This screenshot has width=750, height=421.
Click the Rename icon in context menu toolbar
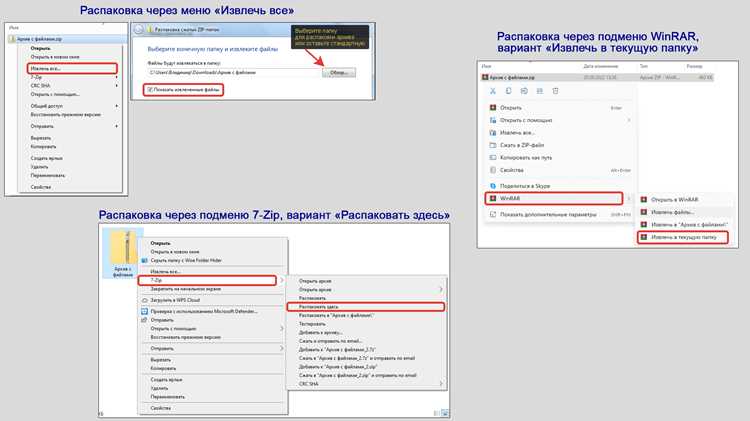tap(524, 91)
